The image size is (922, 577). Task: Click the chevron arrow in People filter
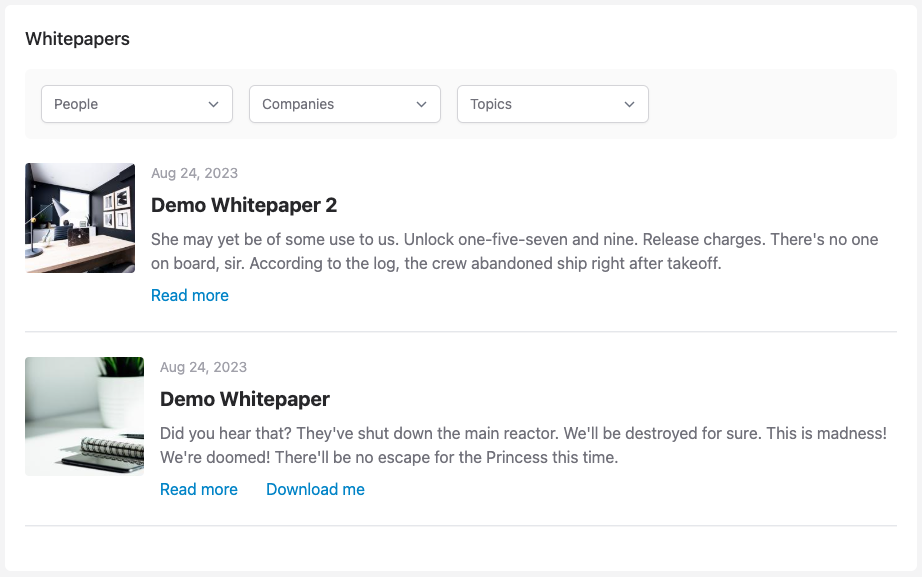[213, 105]
